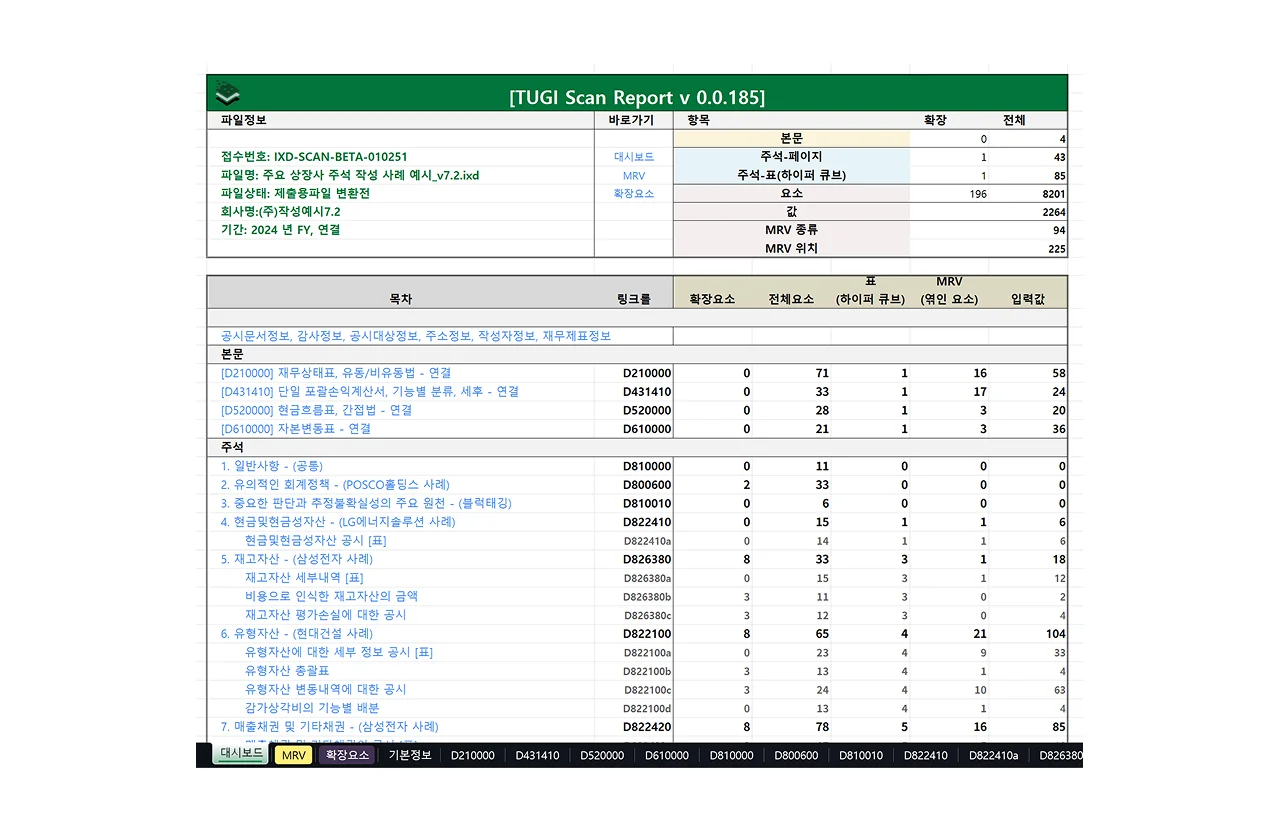Open the [D520000] 현금흐름표 link
Screen dimensions: 1280x832
[316, 410]
